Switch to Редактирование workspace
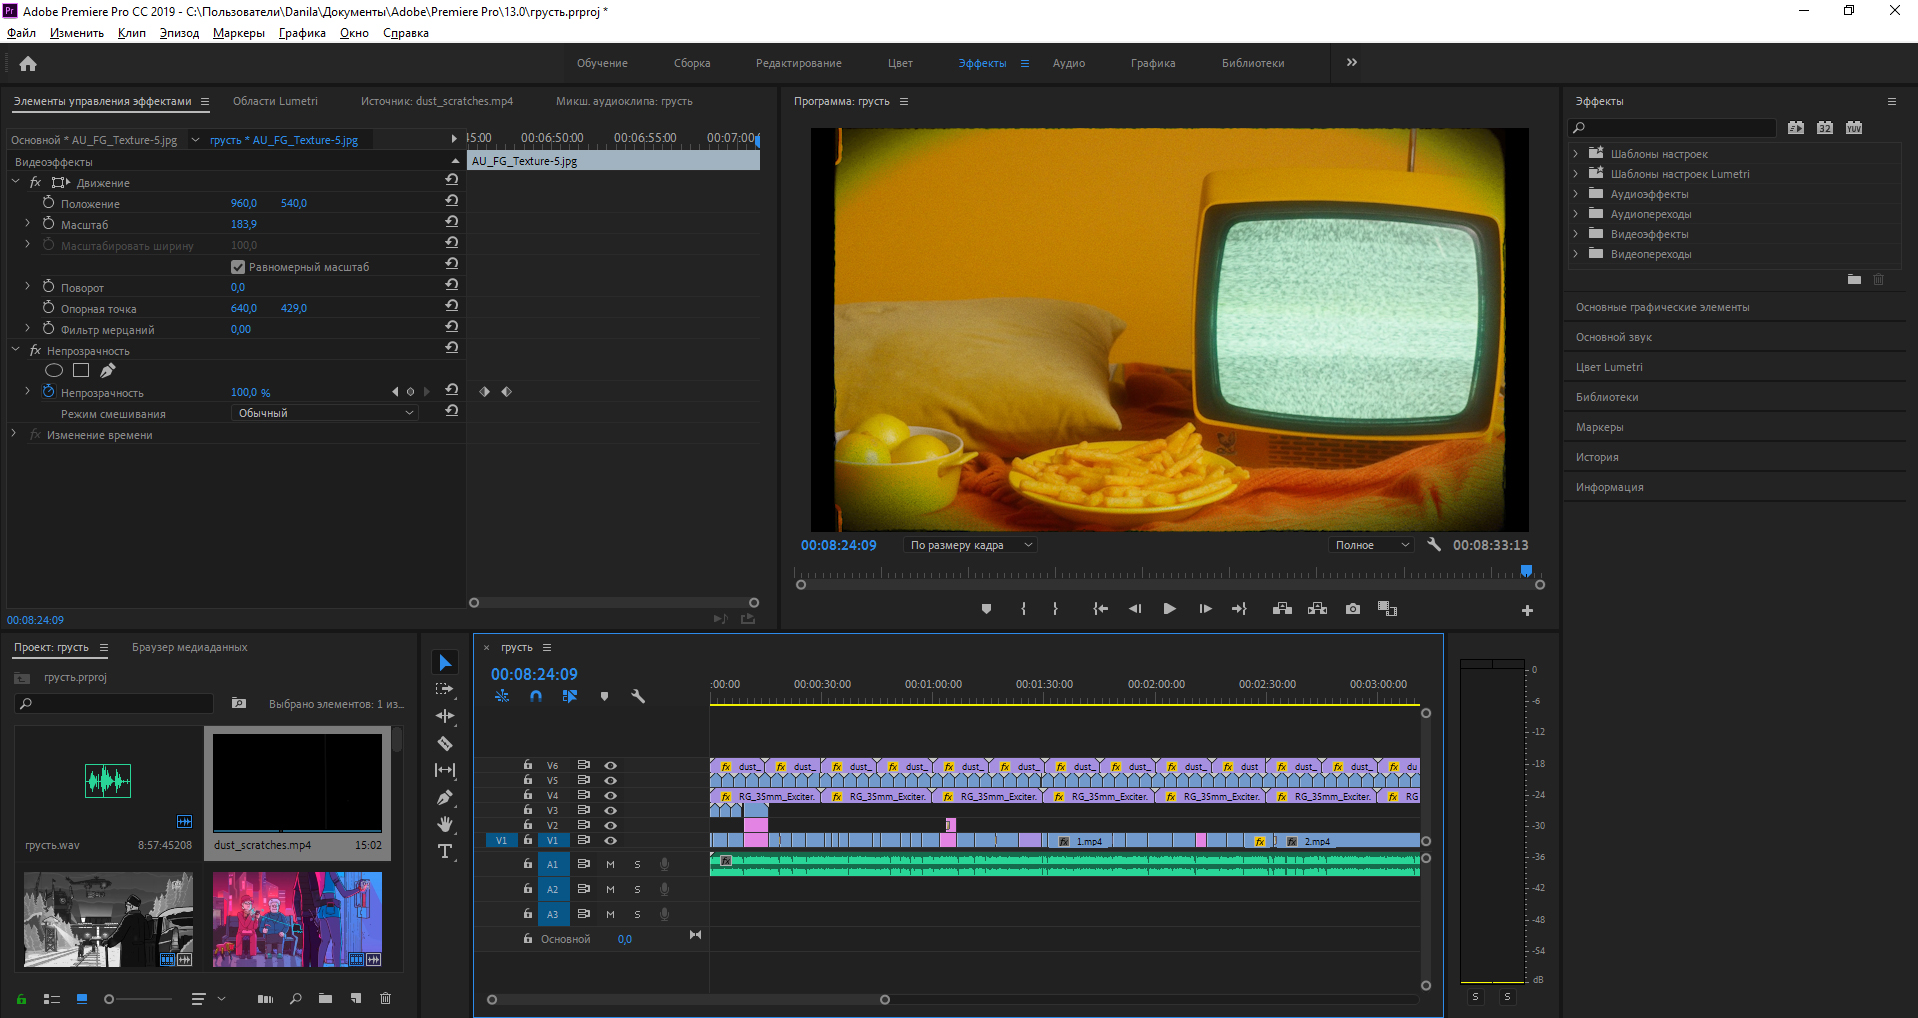Image resolution: width=1918 pixels, height=1018 pixels. coord(798,63)
